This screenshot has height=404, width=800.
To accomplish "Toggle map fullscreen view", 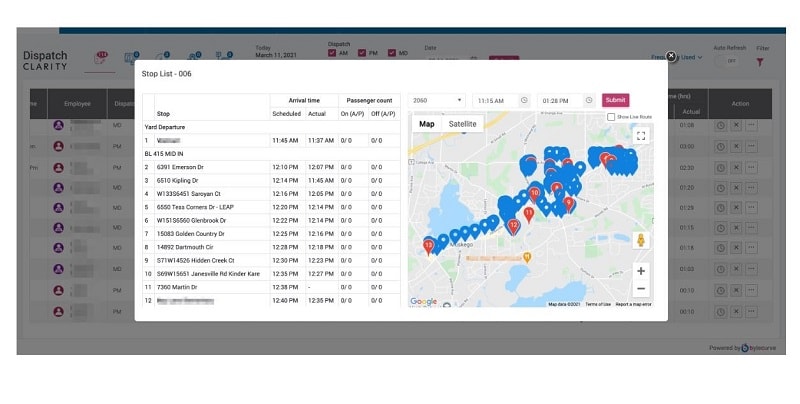I will click(x=641, y=136).
